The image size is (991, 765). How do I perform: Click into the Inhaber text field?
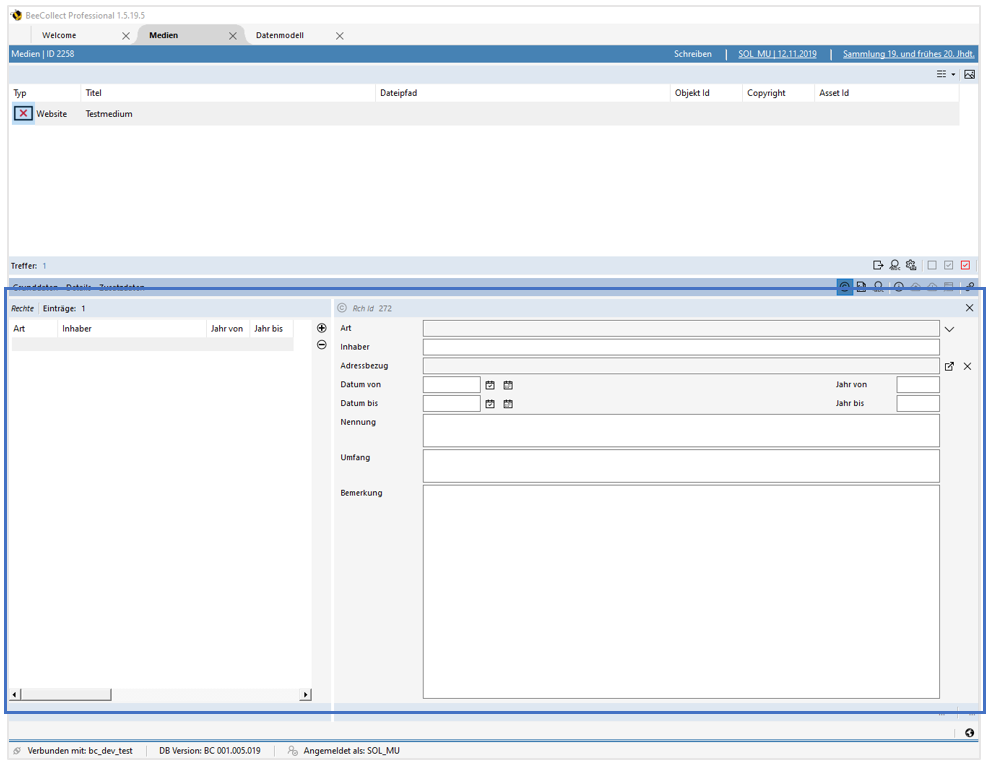(680, 347)
